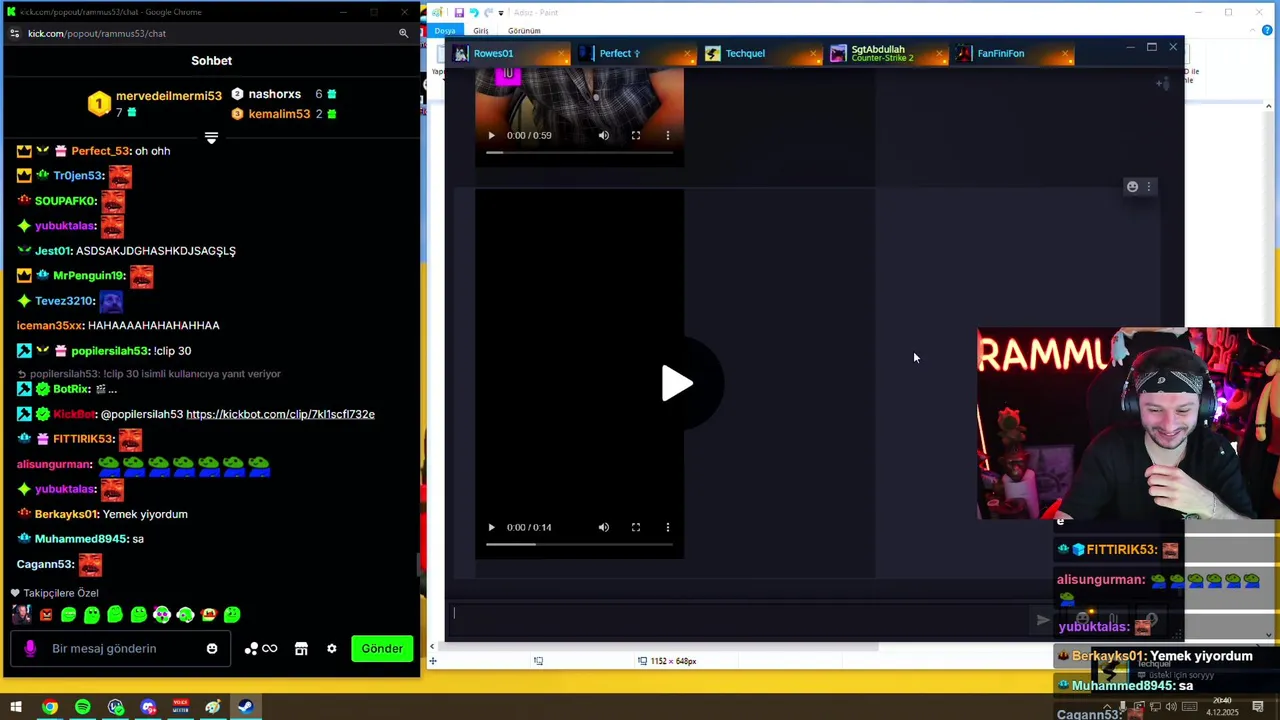Open more options on the 0:14 video
The image size is (1280, 720).
click(668, 527)
